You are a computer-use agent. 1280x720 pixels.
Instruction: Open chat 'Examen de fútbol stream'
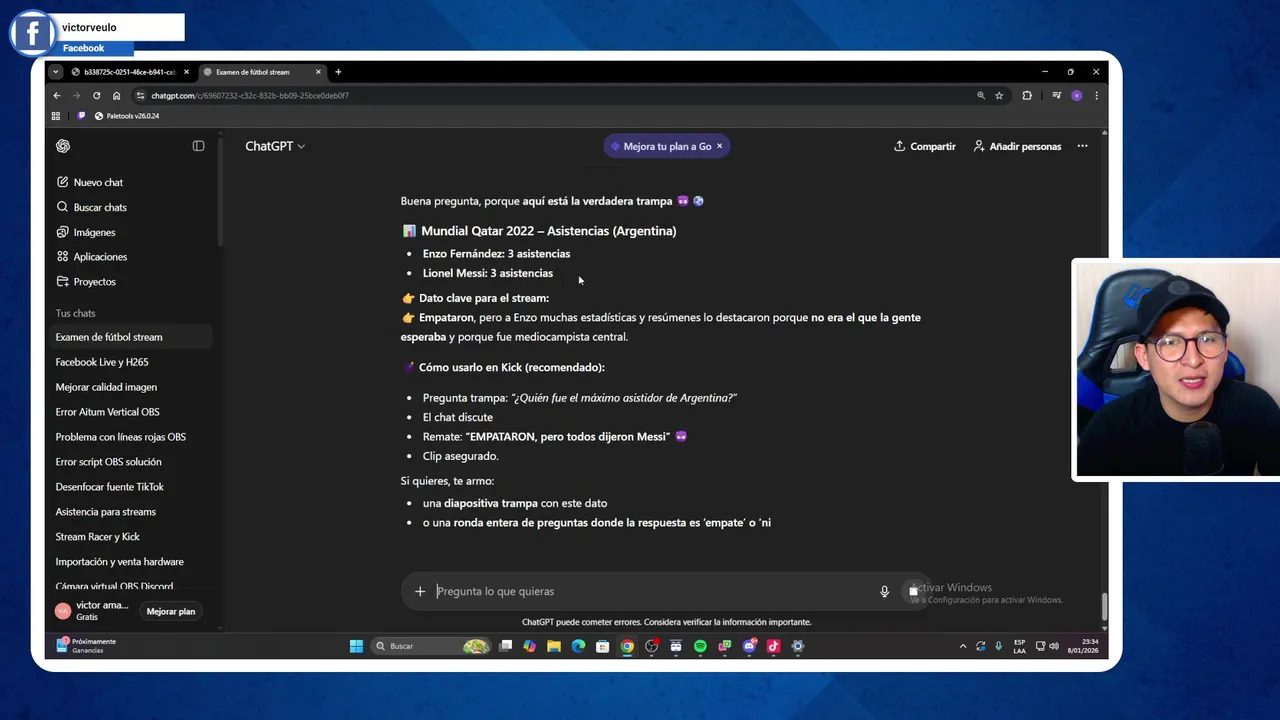130,337
